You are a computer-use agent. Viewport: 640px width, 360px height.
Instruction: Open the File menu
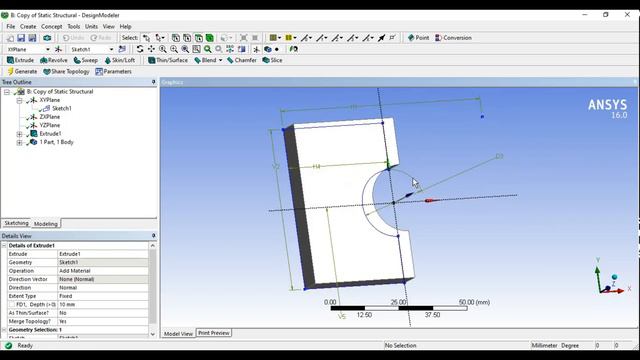[x=11, y=27]
